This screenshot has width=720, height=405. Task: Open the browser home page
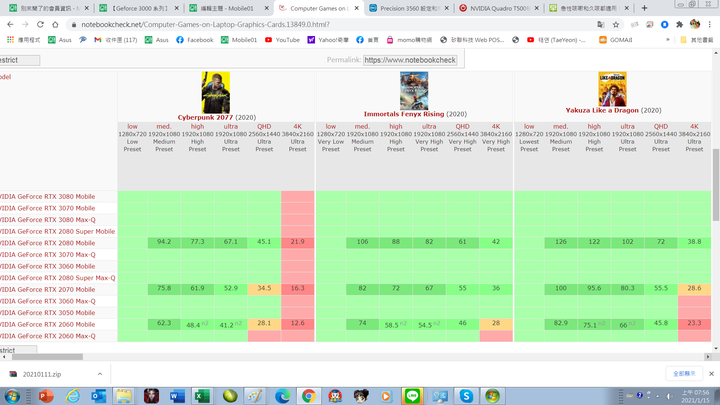[x=55, y=24]
